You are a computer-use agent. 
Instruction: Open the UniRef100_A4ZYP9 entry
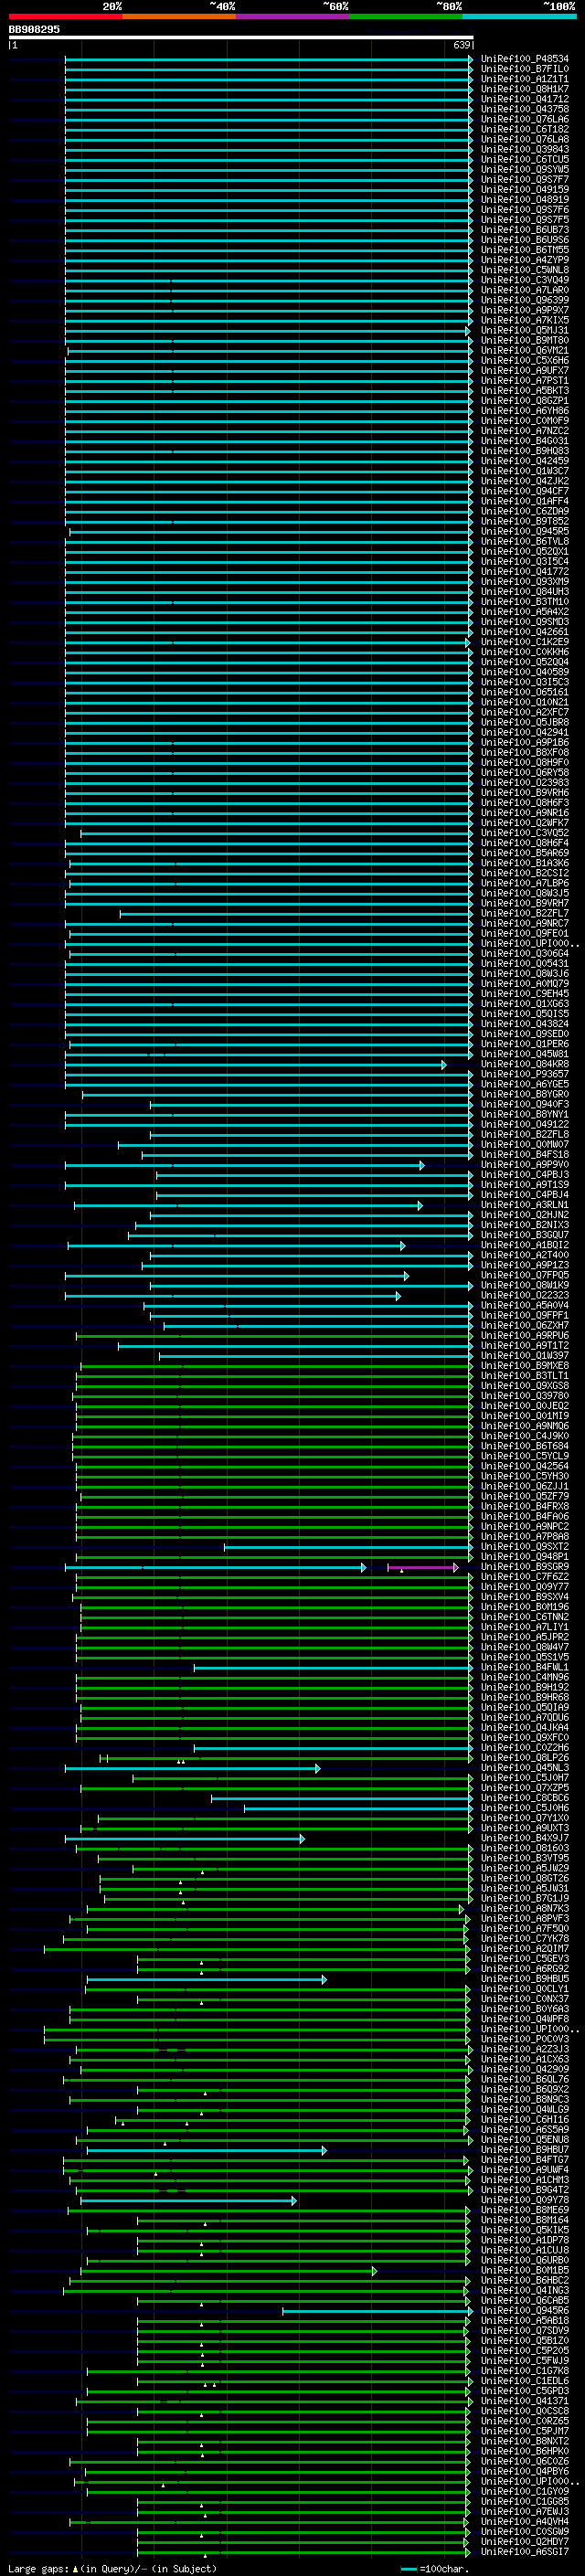(x=525, y=260)
